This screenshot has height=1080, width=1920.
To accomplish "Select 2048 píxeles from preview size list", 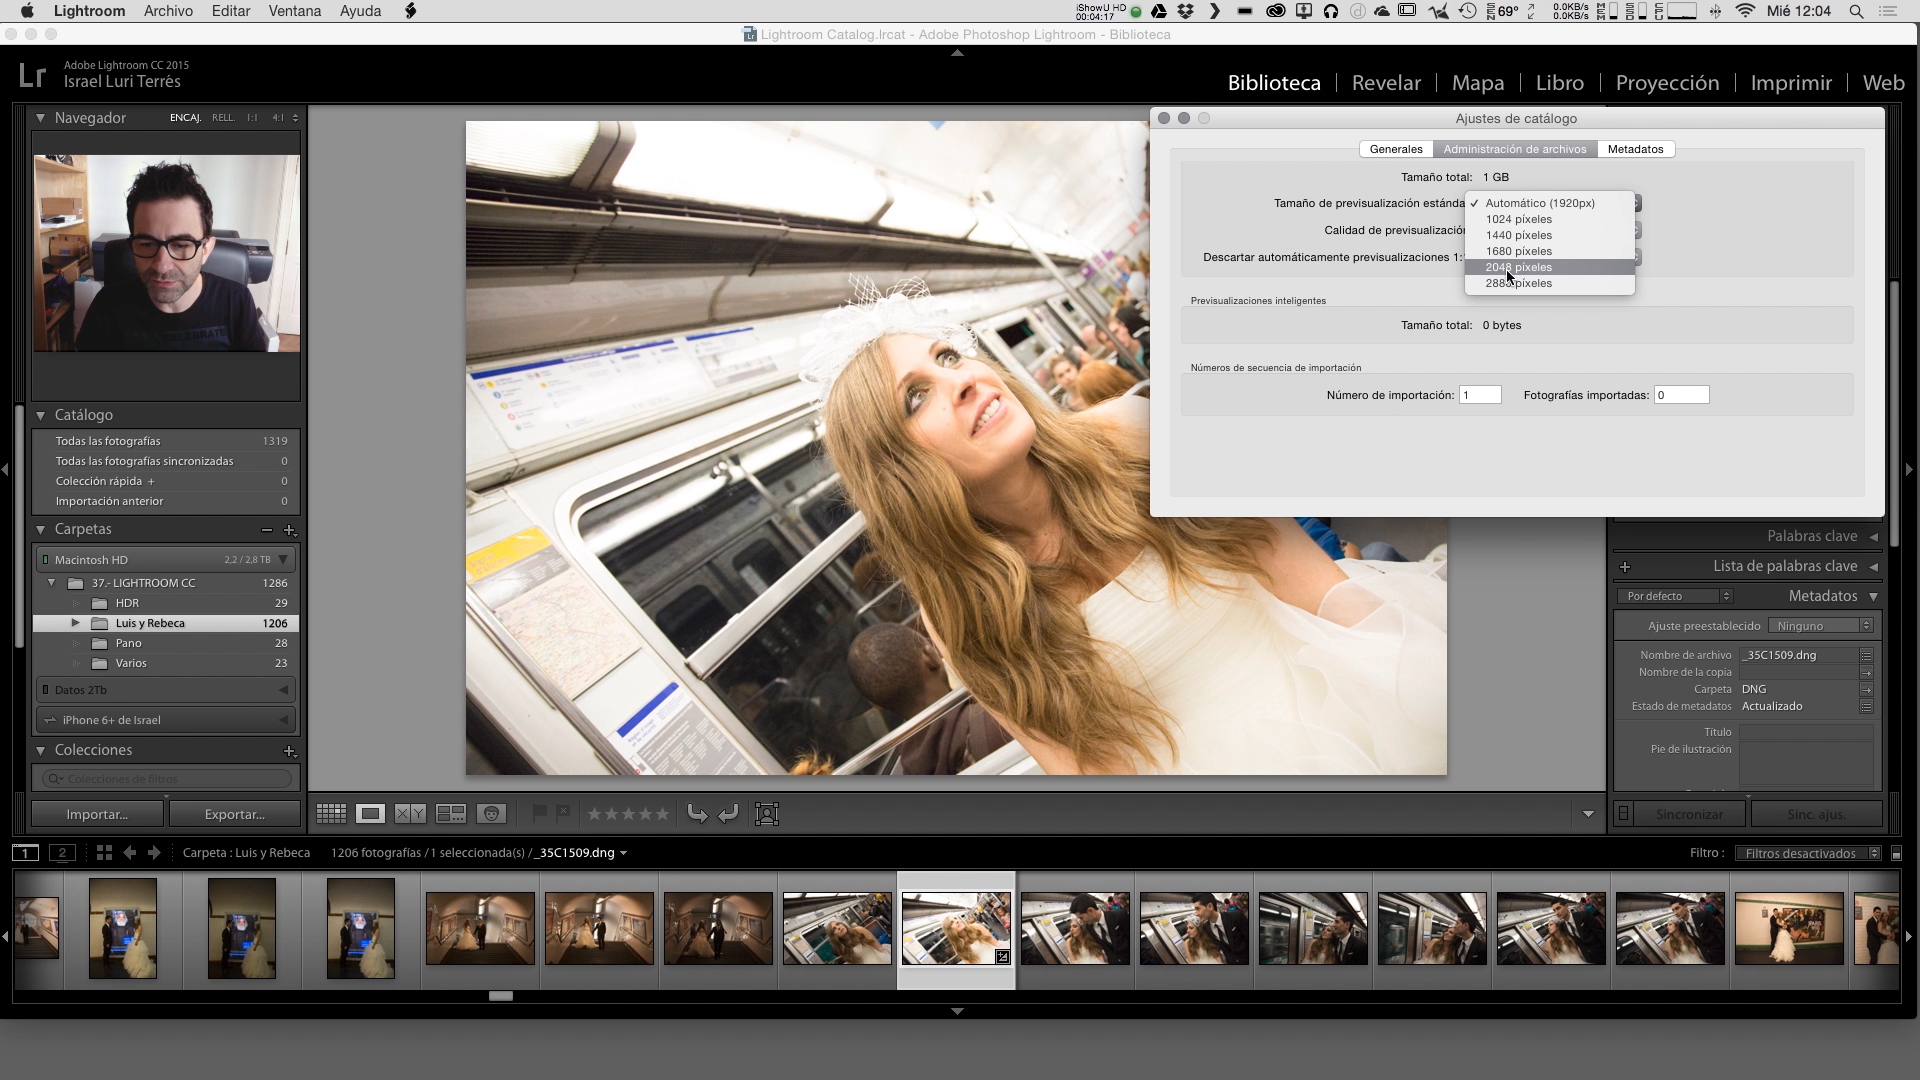I will pos(1518,267).
